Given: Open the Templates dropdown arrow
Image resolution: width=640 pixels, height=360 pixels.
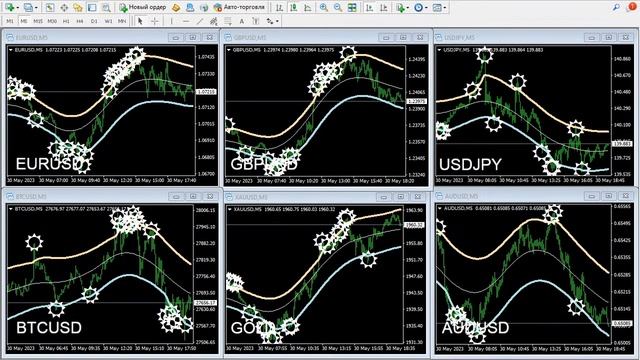Looking at the screenshot, I should [444, 7].
